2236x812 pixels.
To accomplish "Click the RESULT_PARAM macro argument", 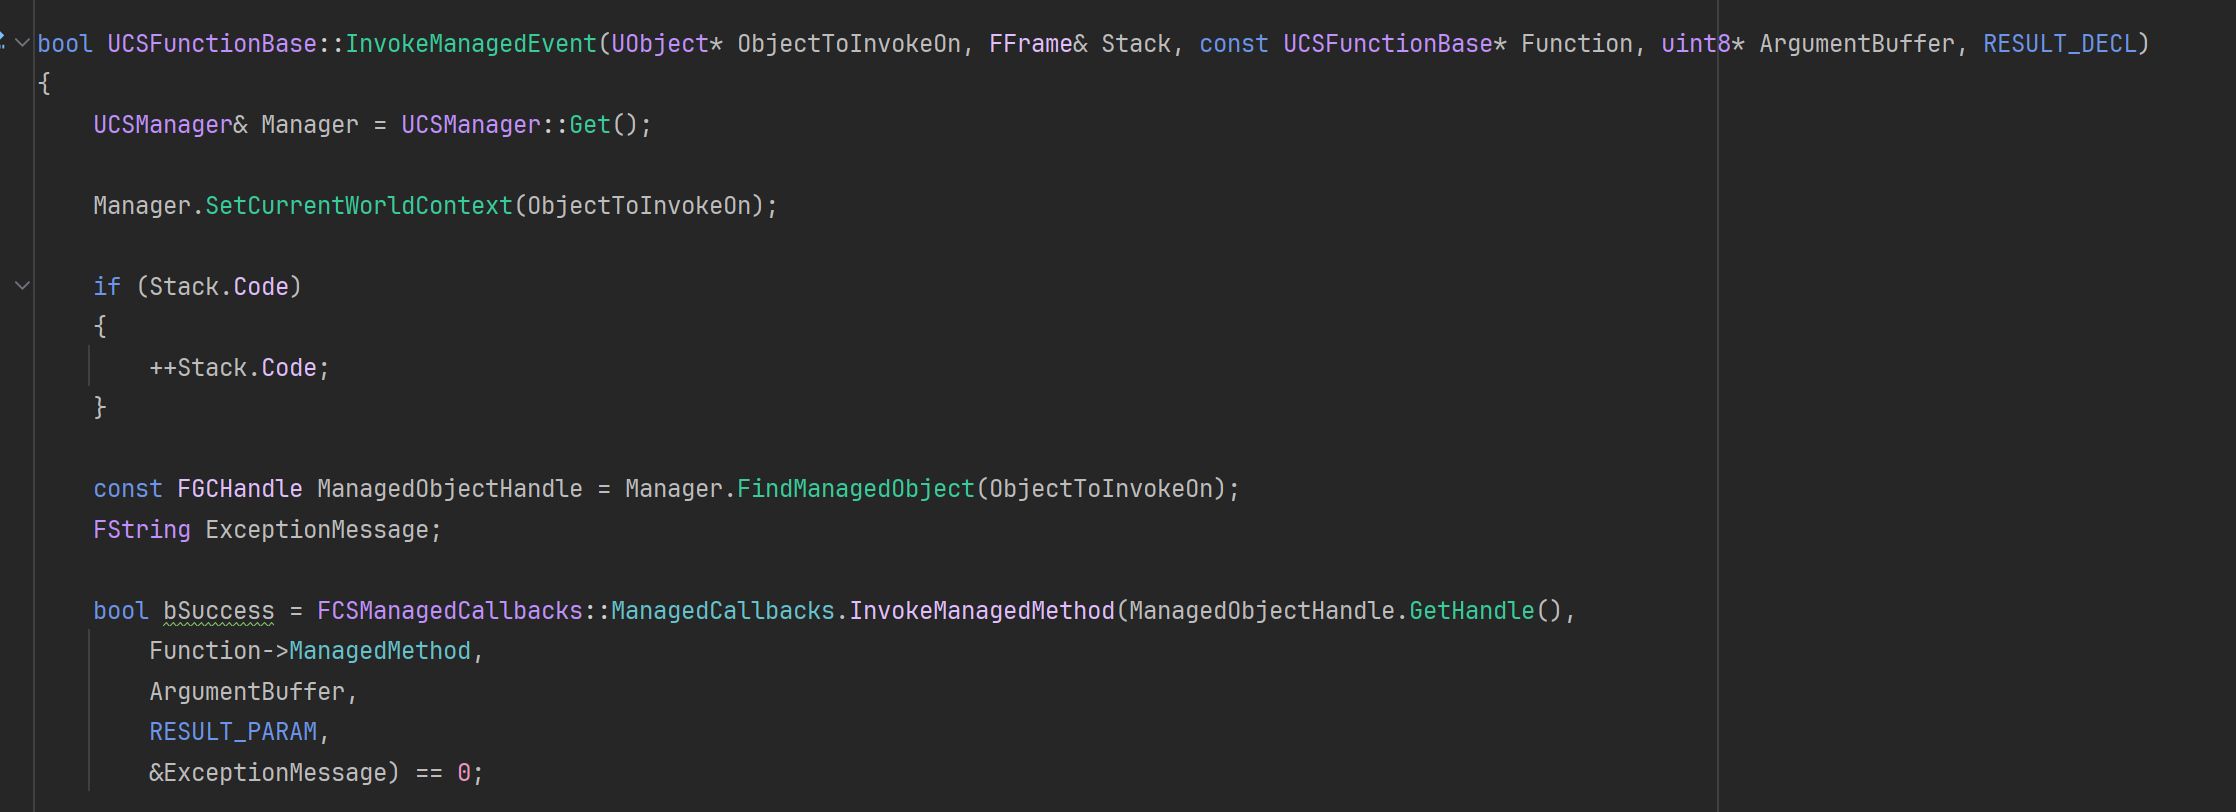I will tap(233, 732).
